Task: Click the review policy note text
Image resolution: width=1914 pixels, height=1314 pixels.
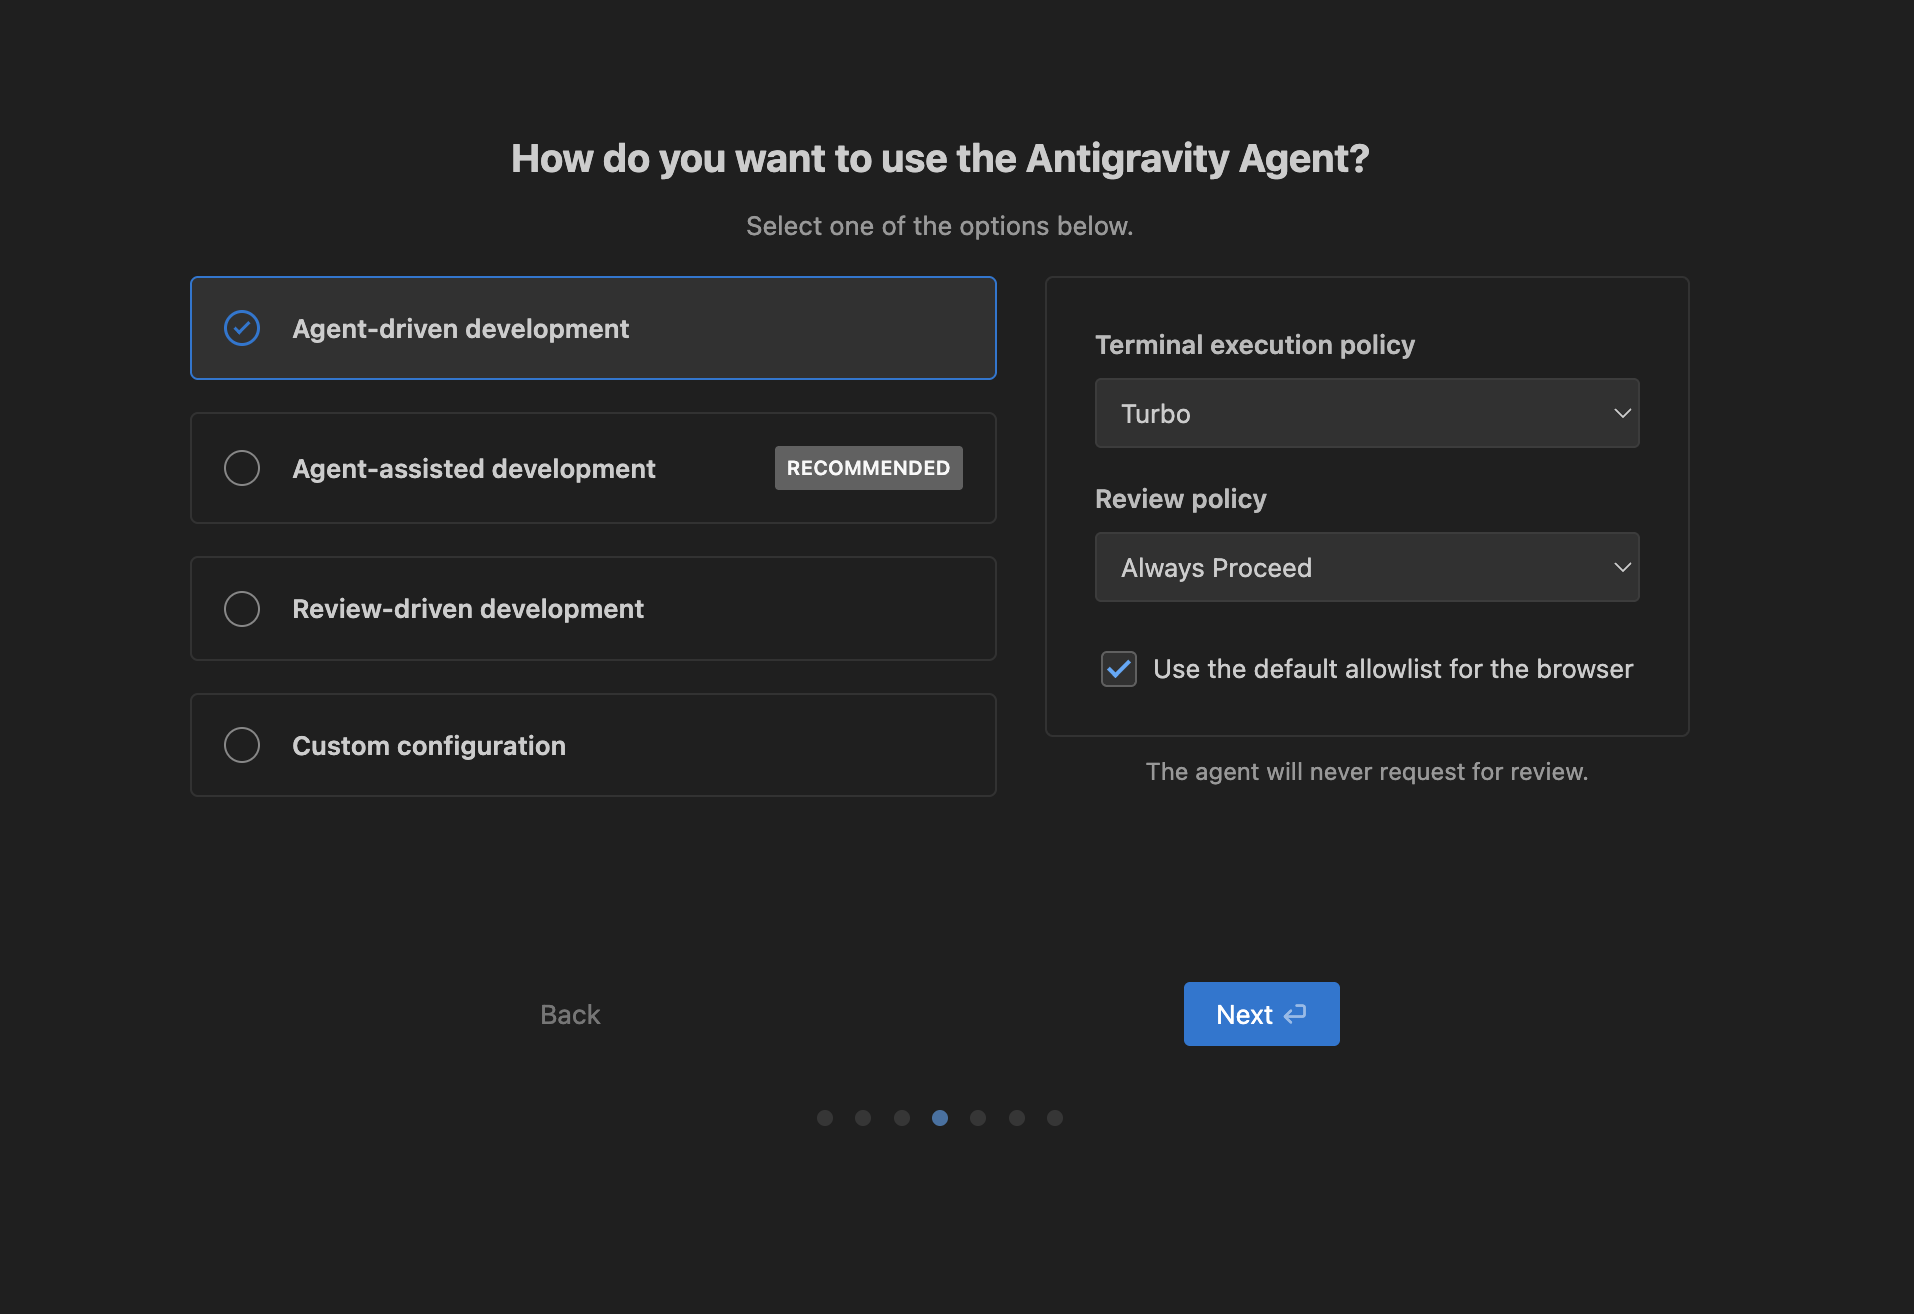Action: tap(1366, 771)
